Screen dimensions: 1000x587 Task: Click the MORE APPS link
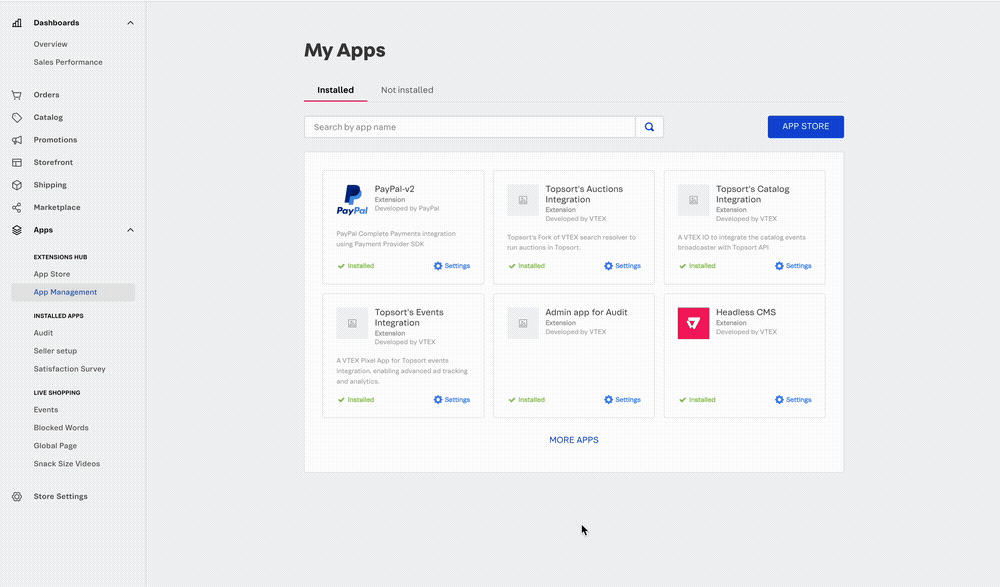(573, 439)
